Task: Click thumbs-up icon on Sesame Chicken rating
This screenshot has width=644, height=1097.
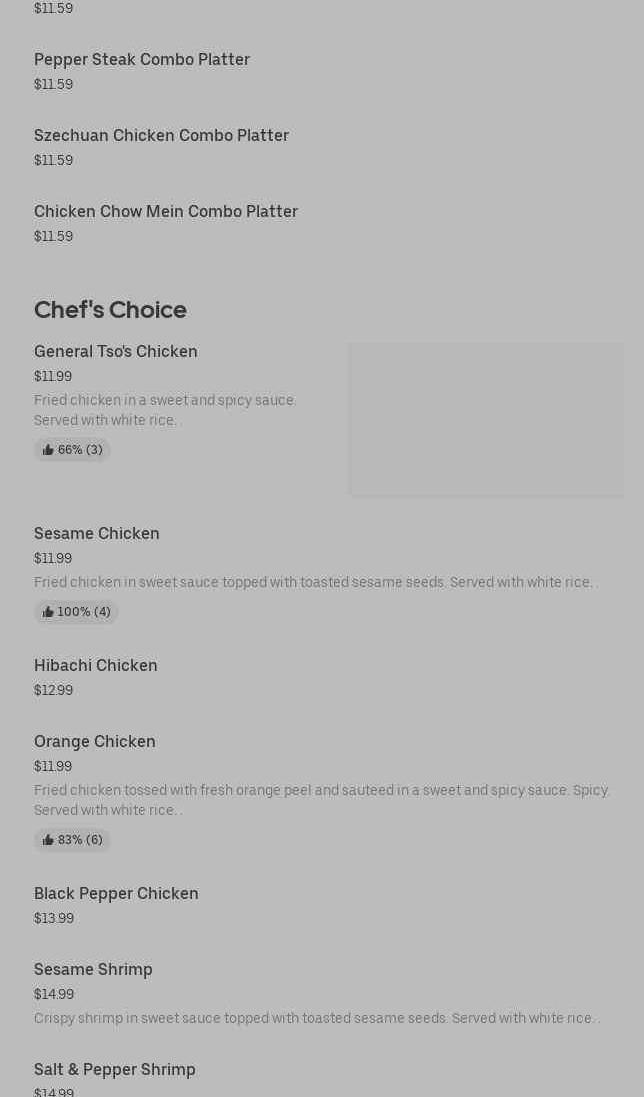Action: pos(48,612)
